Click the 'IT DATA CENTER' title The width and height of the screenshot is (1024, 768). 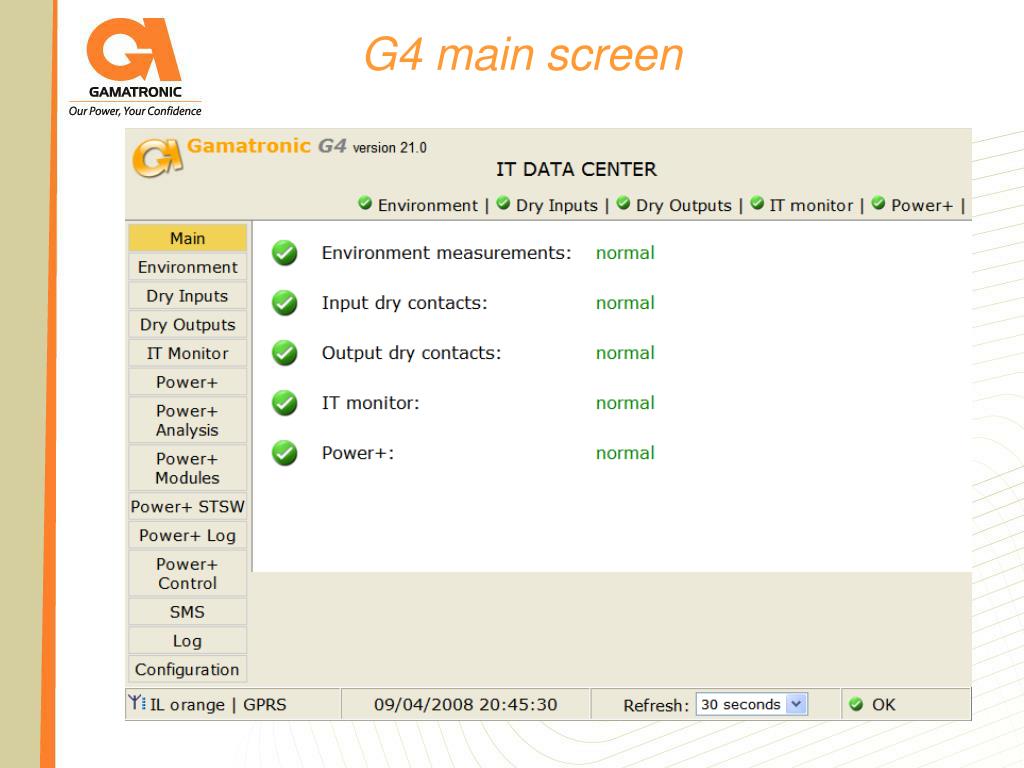[576, 169]
